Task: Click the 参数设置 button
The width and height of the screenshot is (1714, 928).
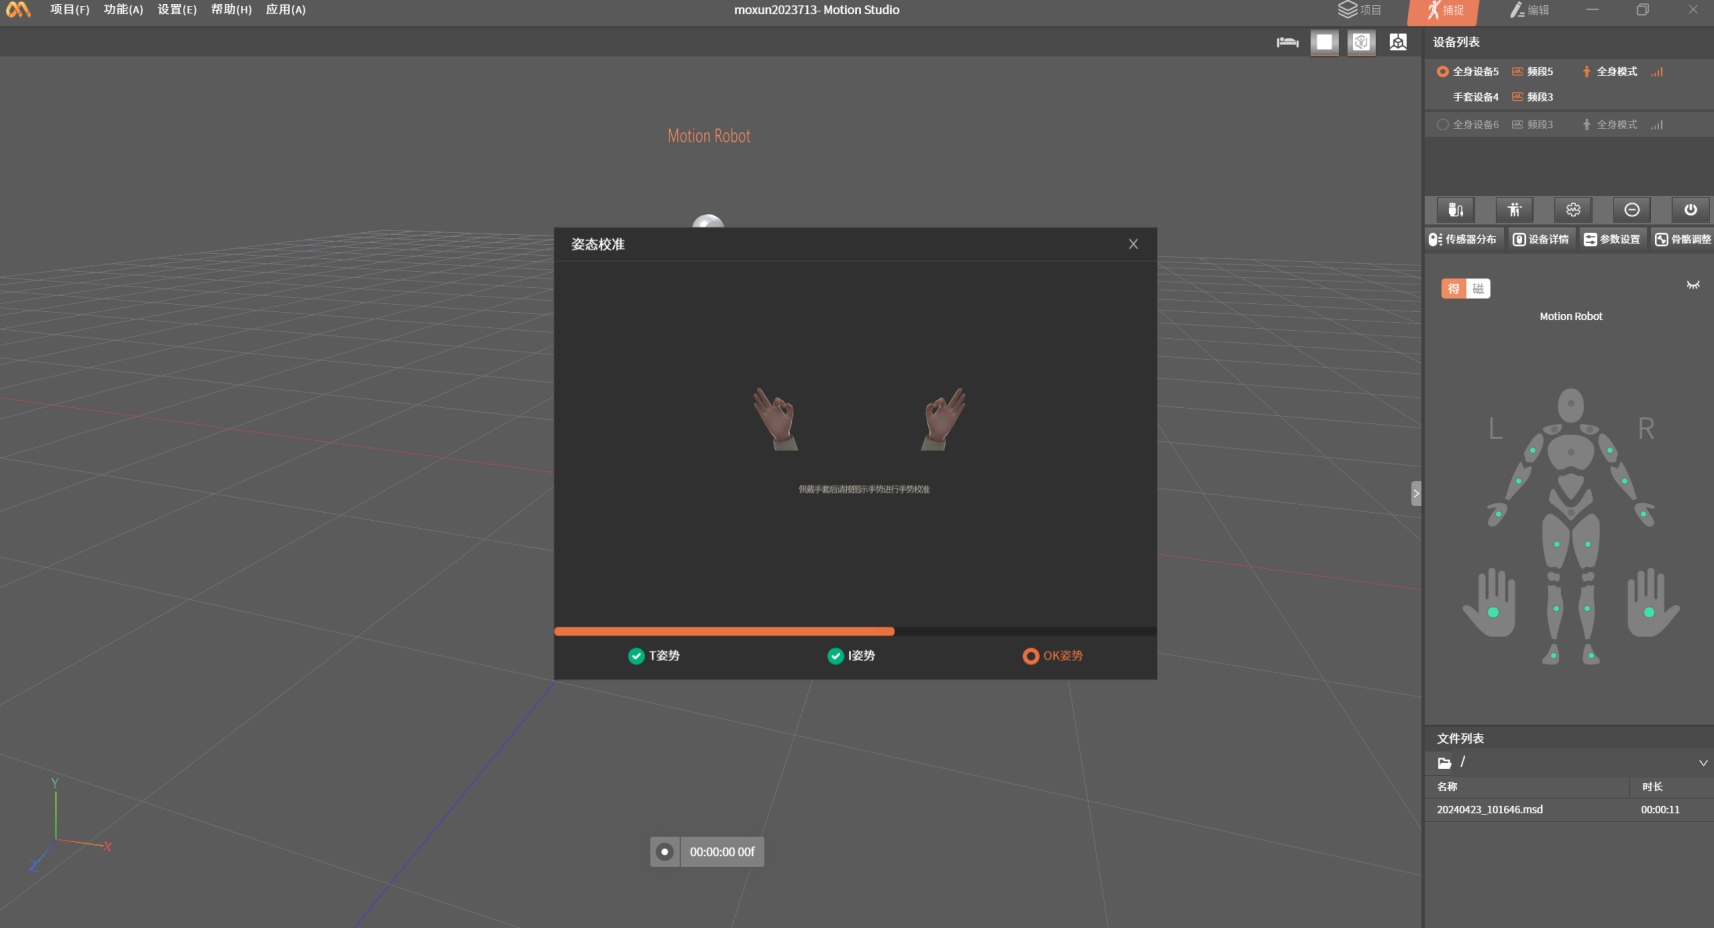Action: (x=1612, y=240)
